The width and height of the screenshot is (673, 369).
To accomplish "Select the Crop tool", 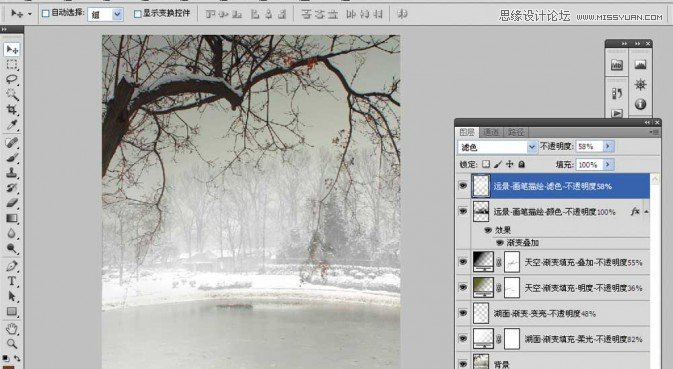I will (x=12, y=110).
